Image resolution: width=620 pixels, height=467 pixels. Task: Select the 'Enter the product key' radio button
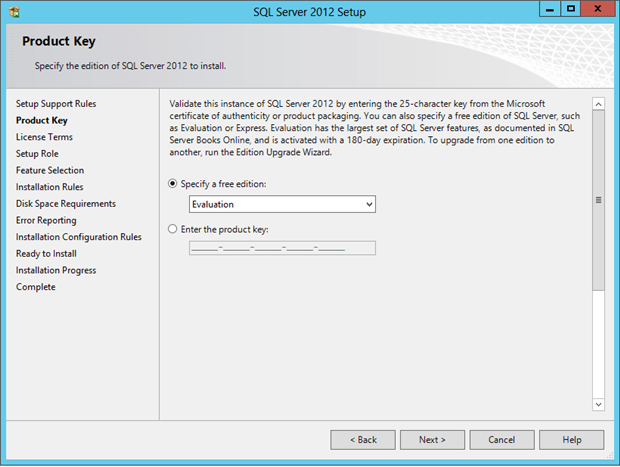click(172, 229)
